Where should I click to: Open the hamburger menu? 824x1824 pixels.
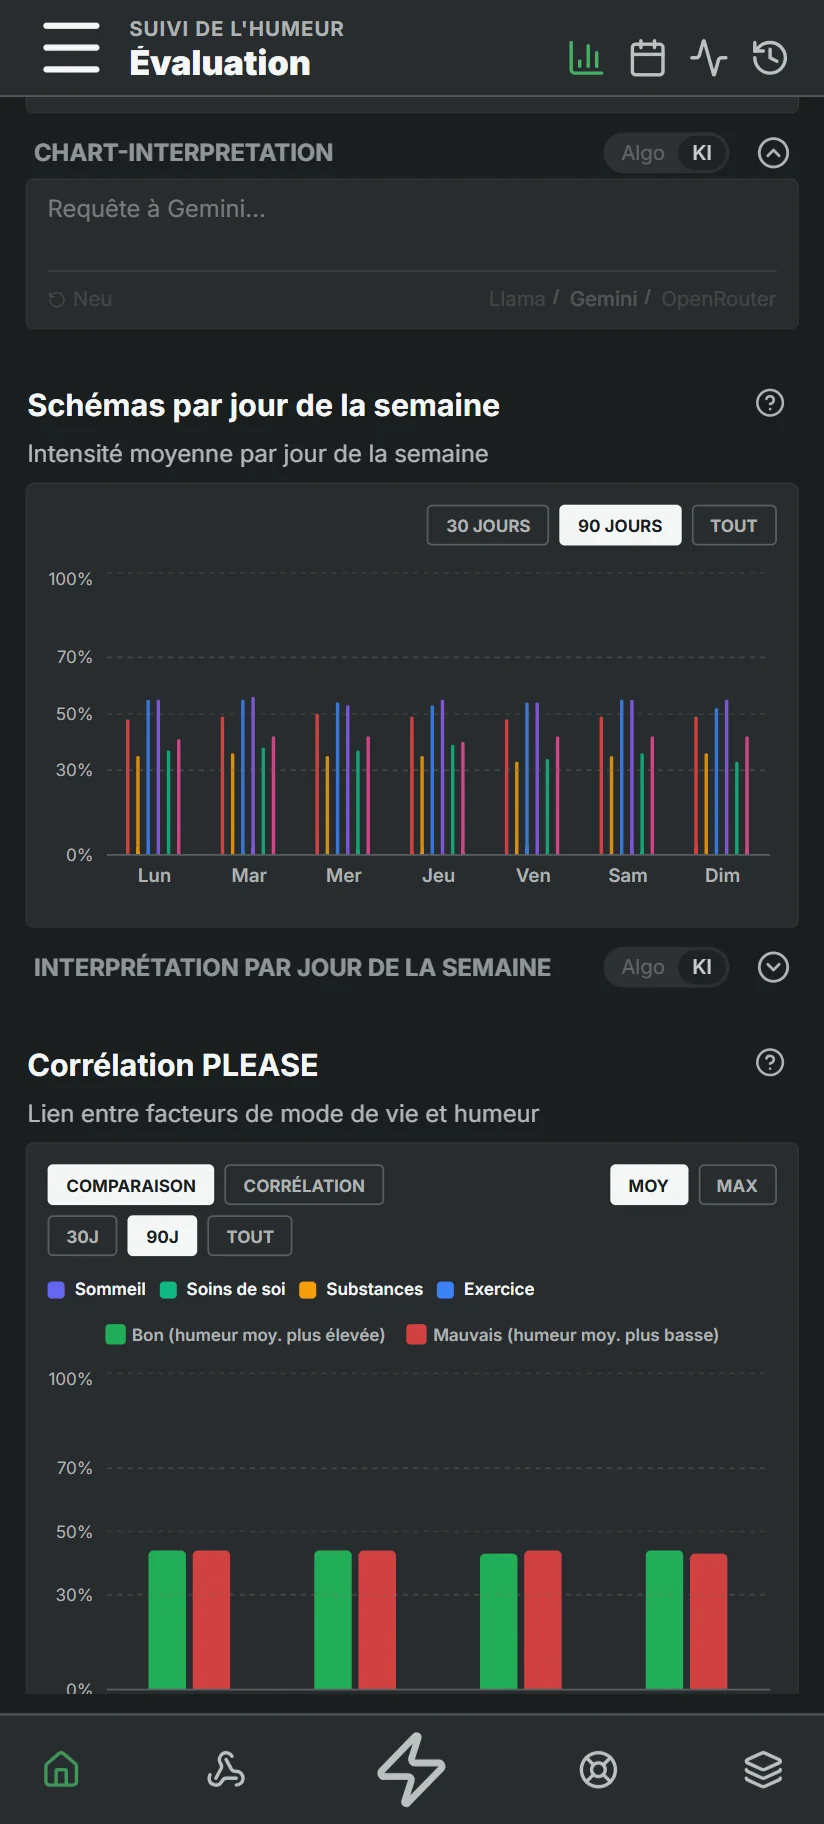point(71,48)
